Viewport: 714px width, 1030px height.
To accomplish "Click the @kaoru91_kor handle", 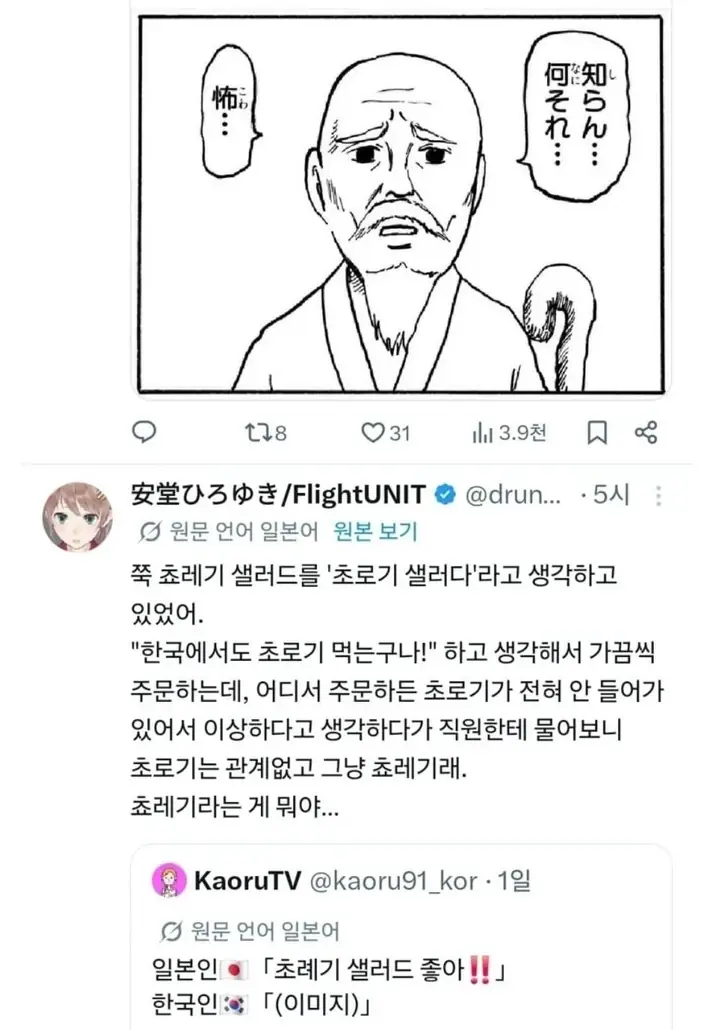I will tap(392, 880).
